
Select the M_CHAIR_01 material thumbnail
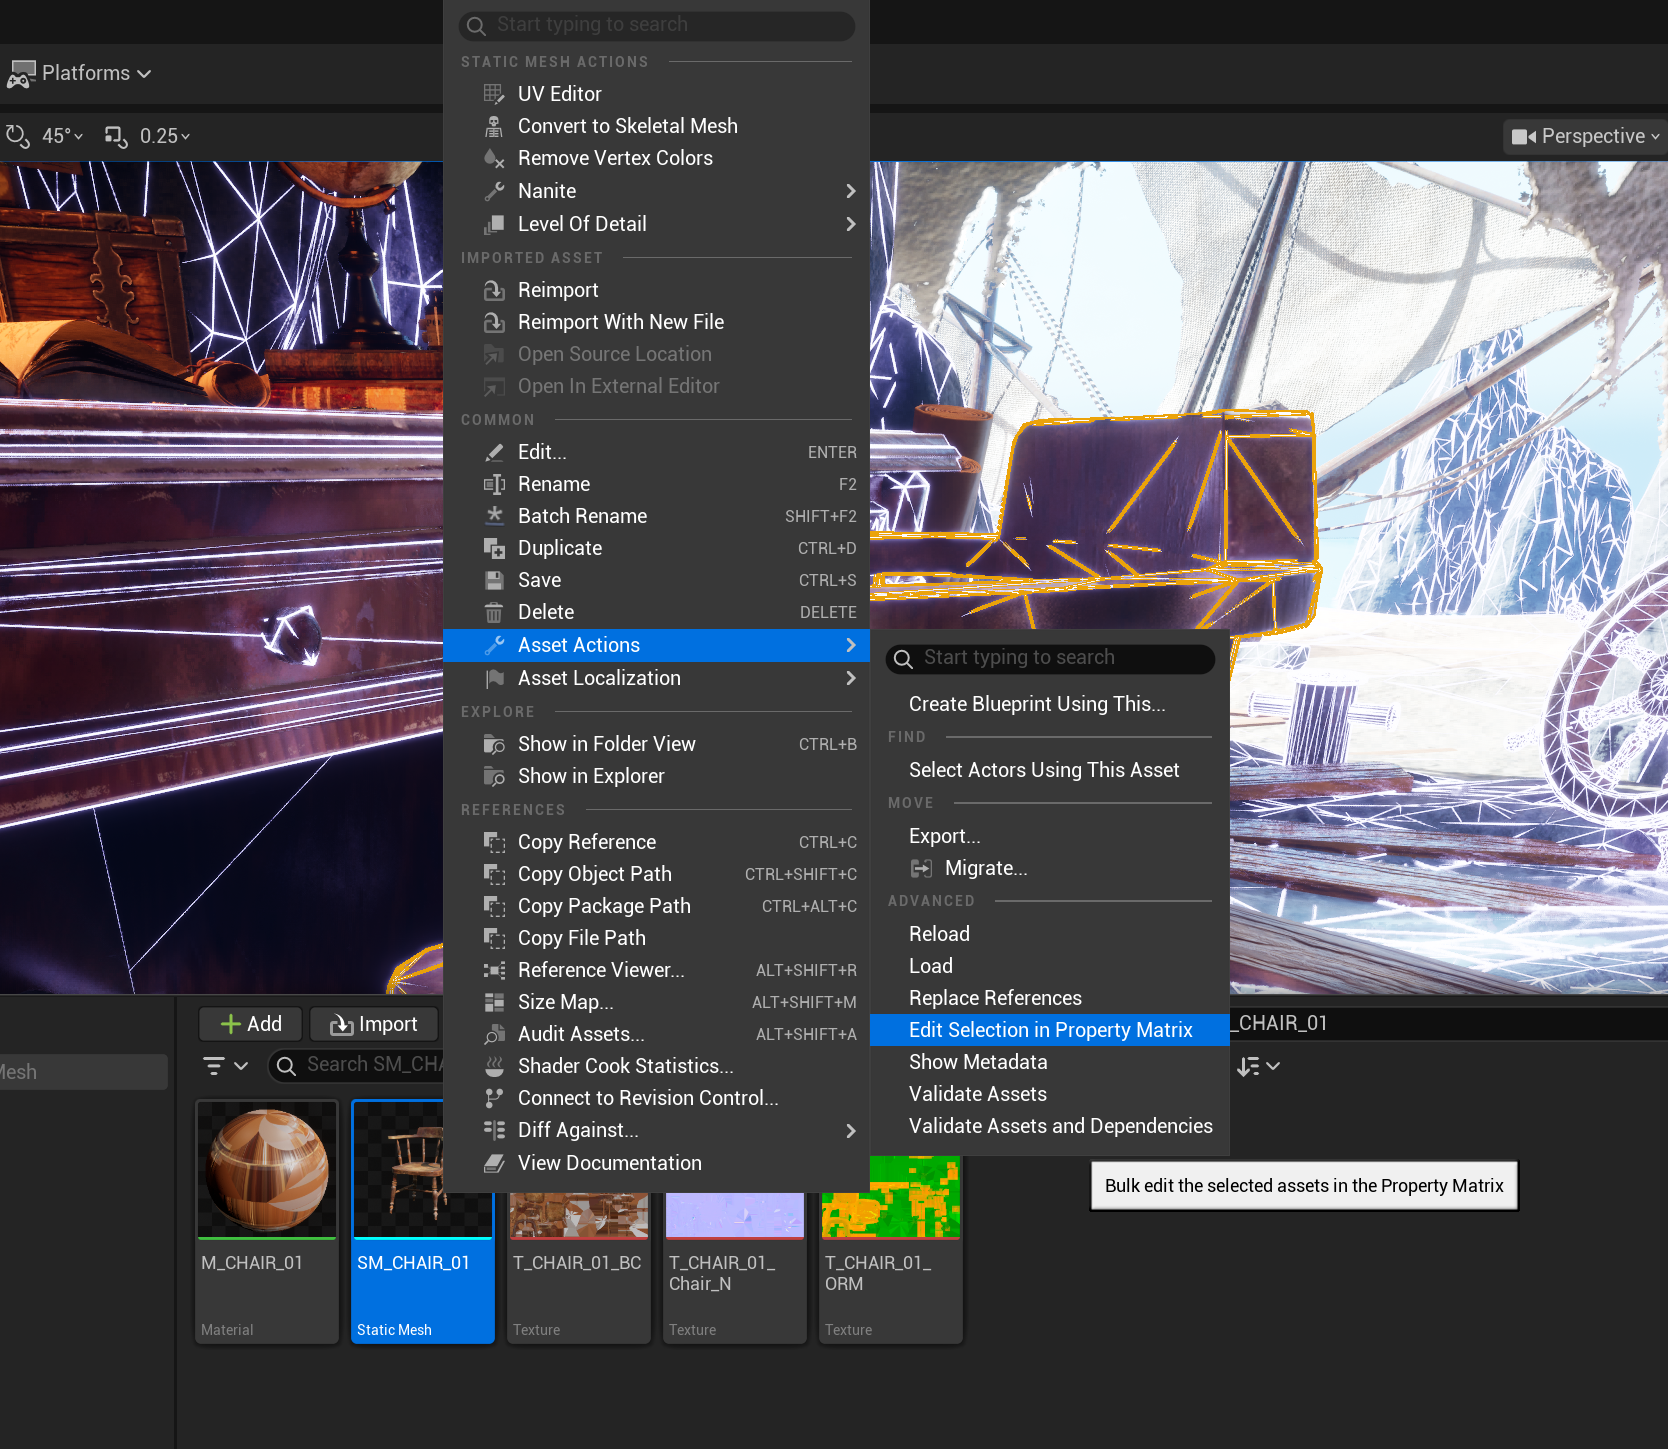[267, 1170]
